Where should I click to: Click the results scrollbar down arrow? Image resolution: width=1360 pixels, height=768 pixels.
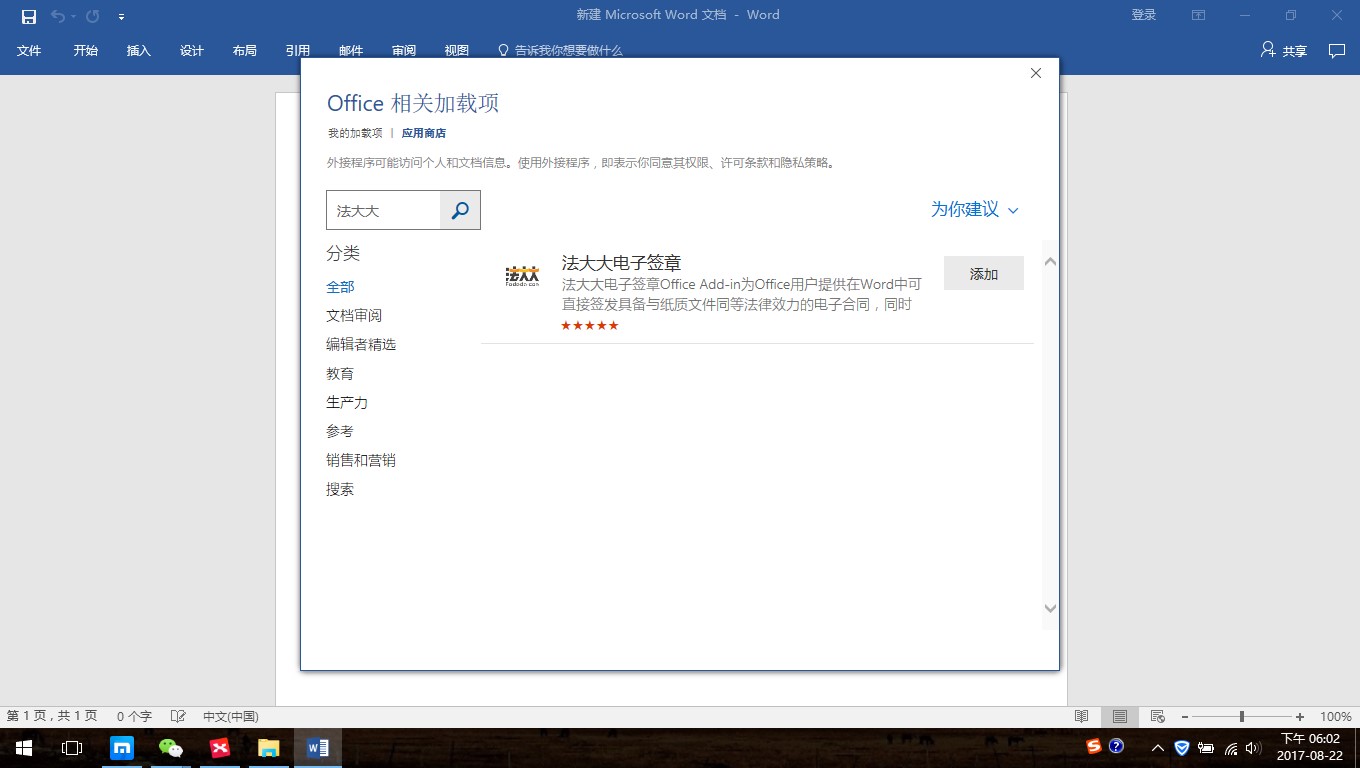coord(1050,608)
